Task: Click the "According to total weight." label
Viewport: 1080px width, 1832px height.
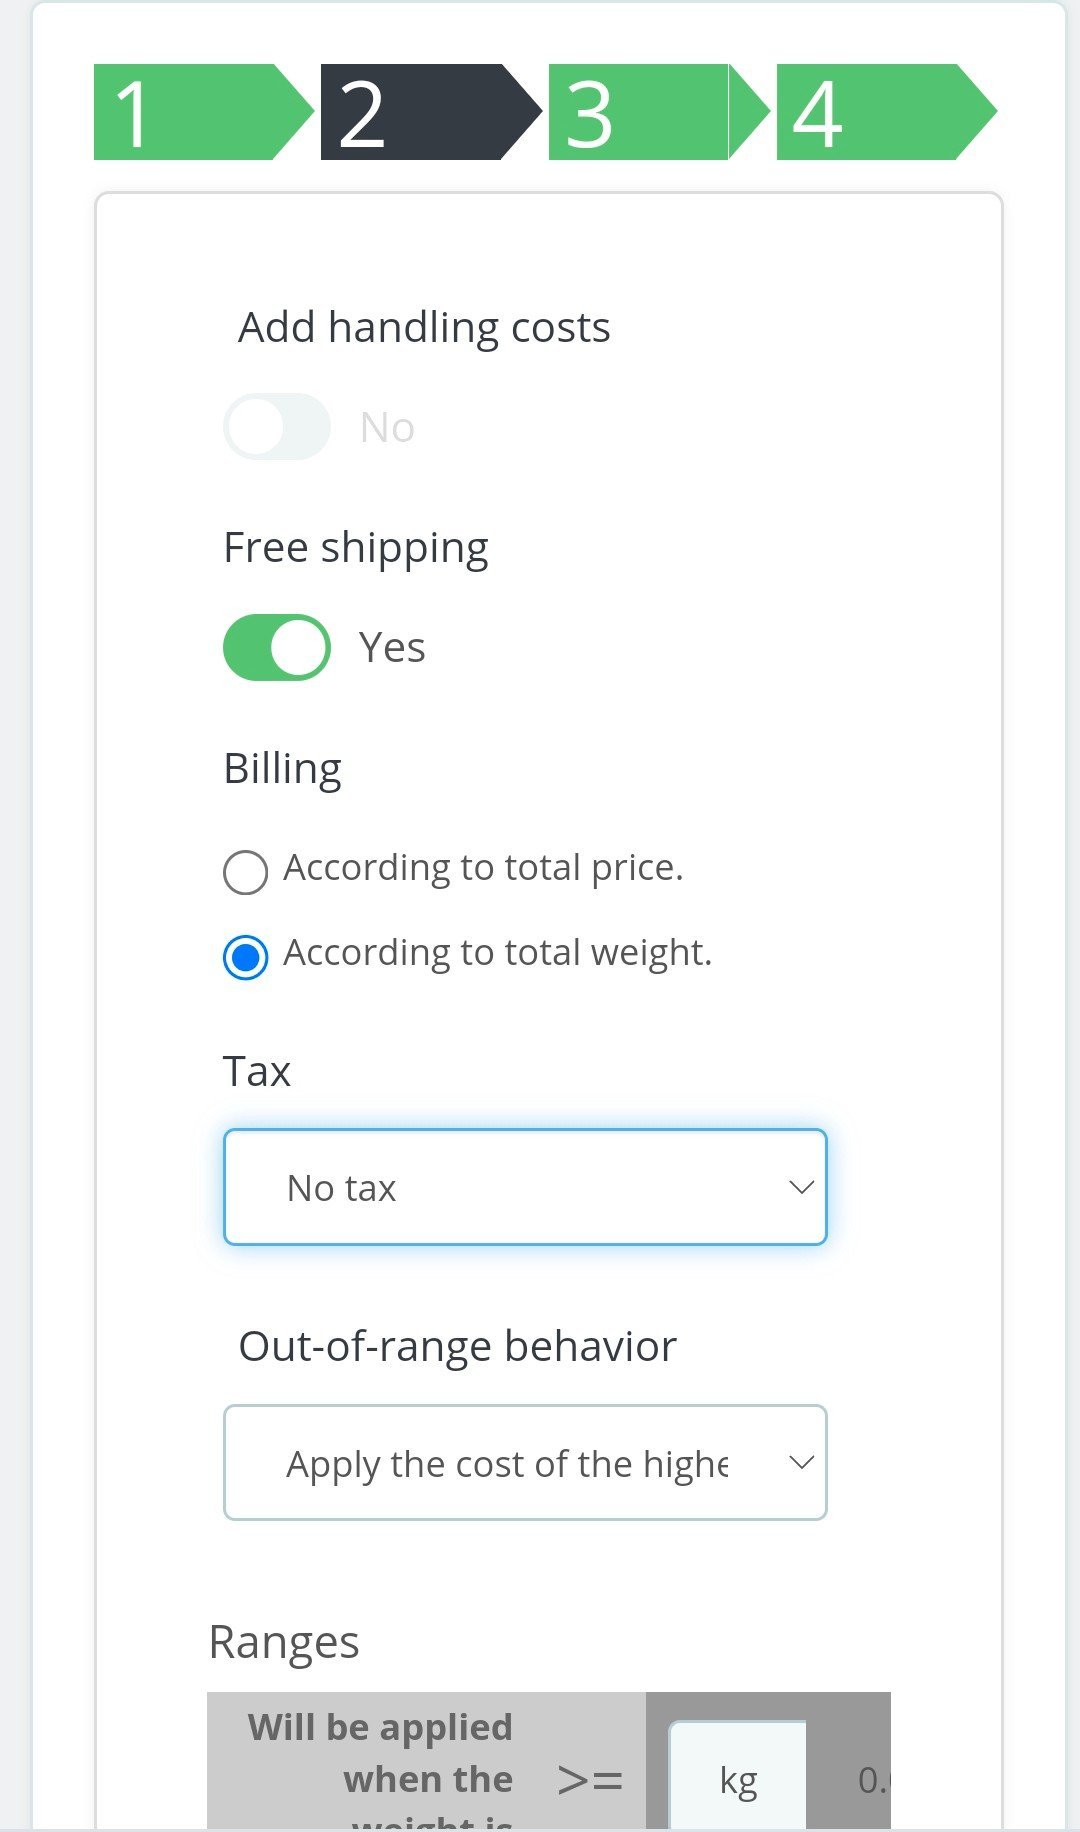Action: coord(497,953)
